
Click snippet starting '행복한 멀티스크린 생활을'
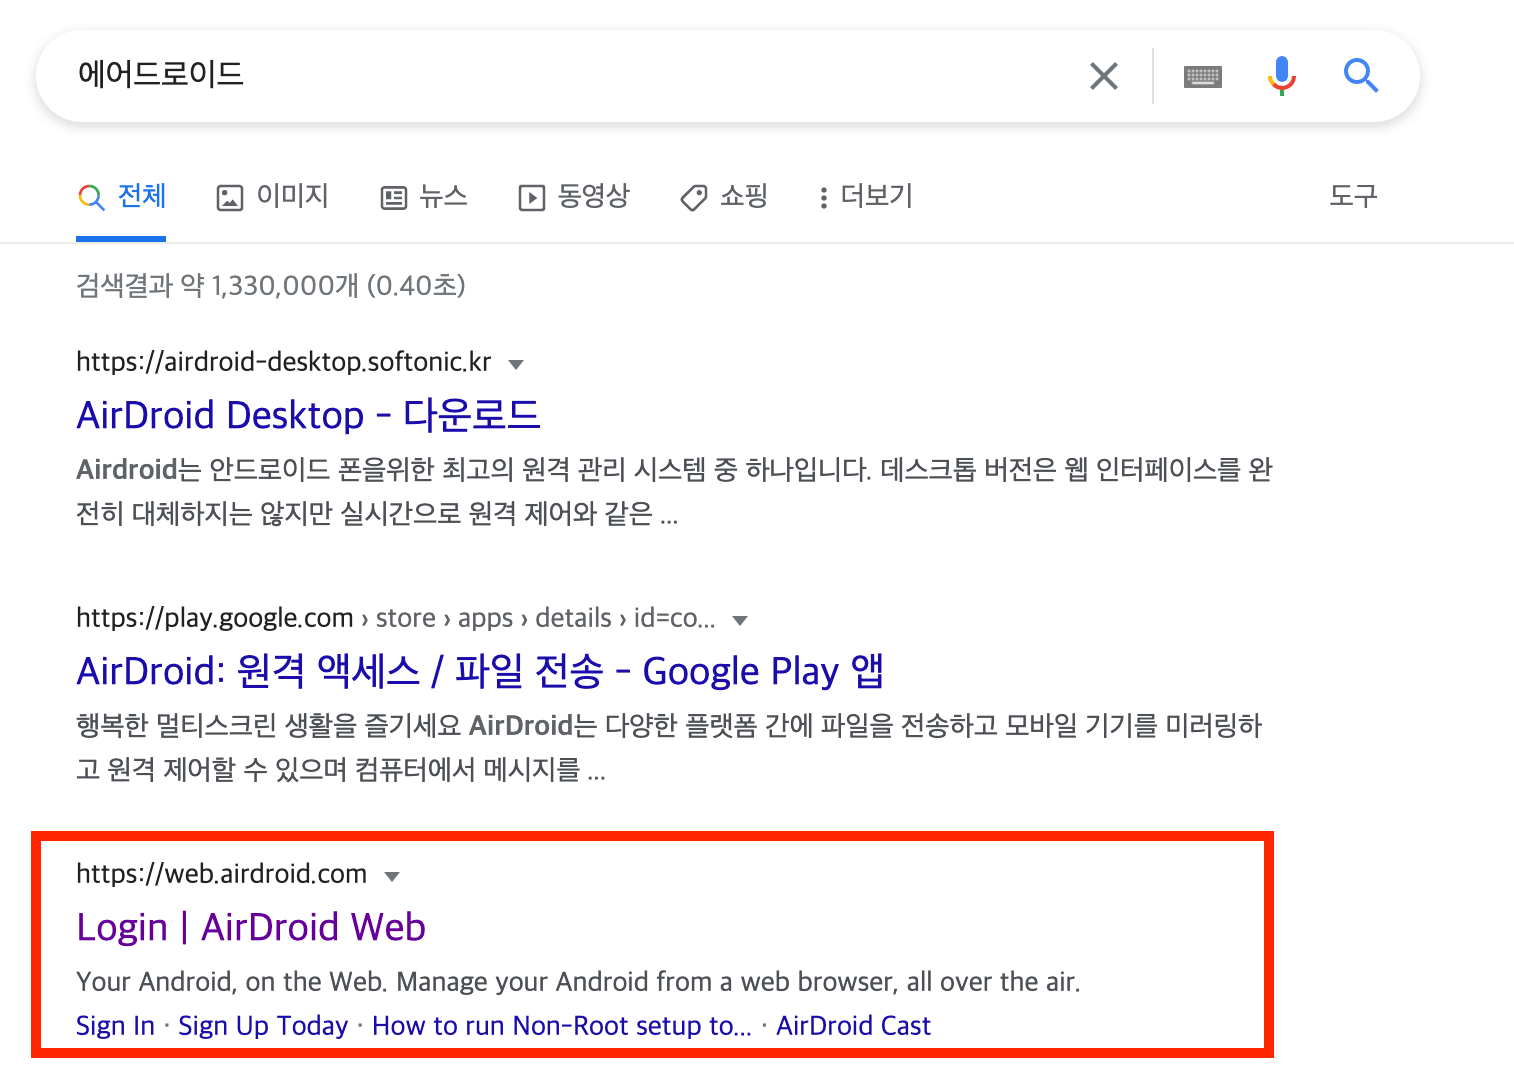pos(669,747)
